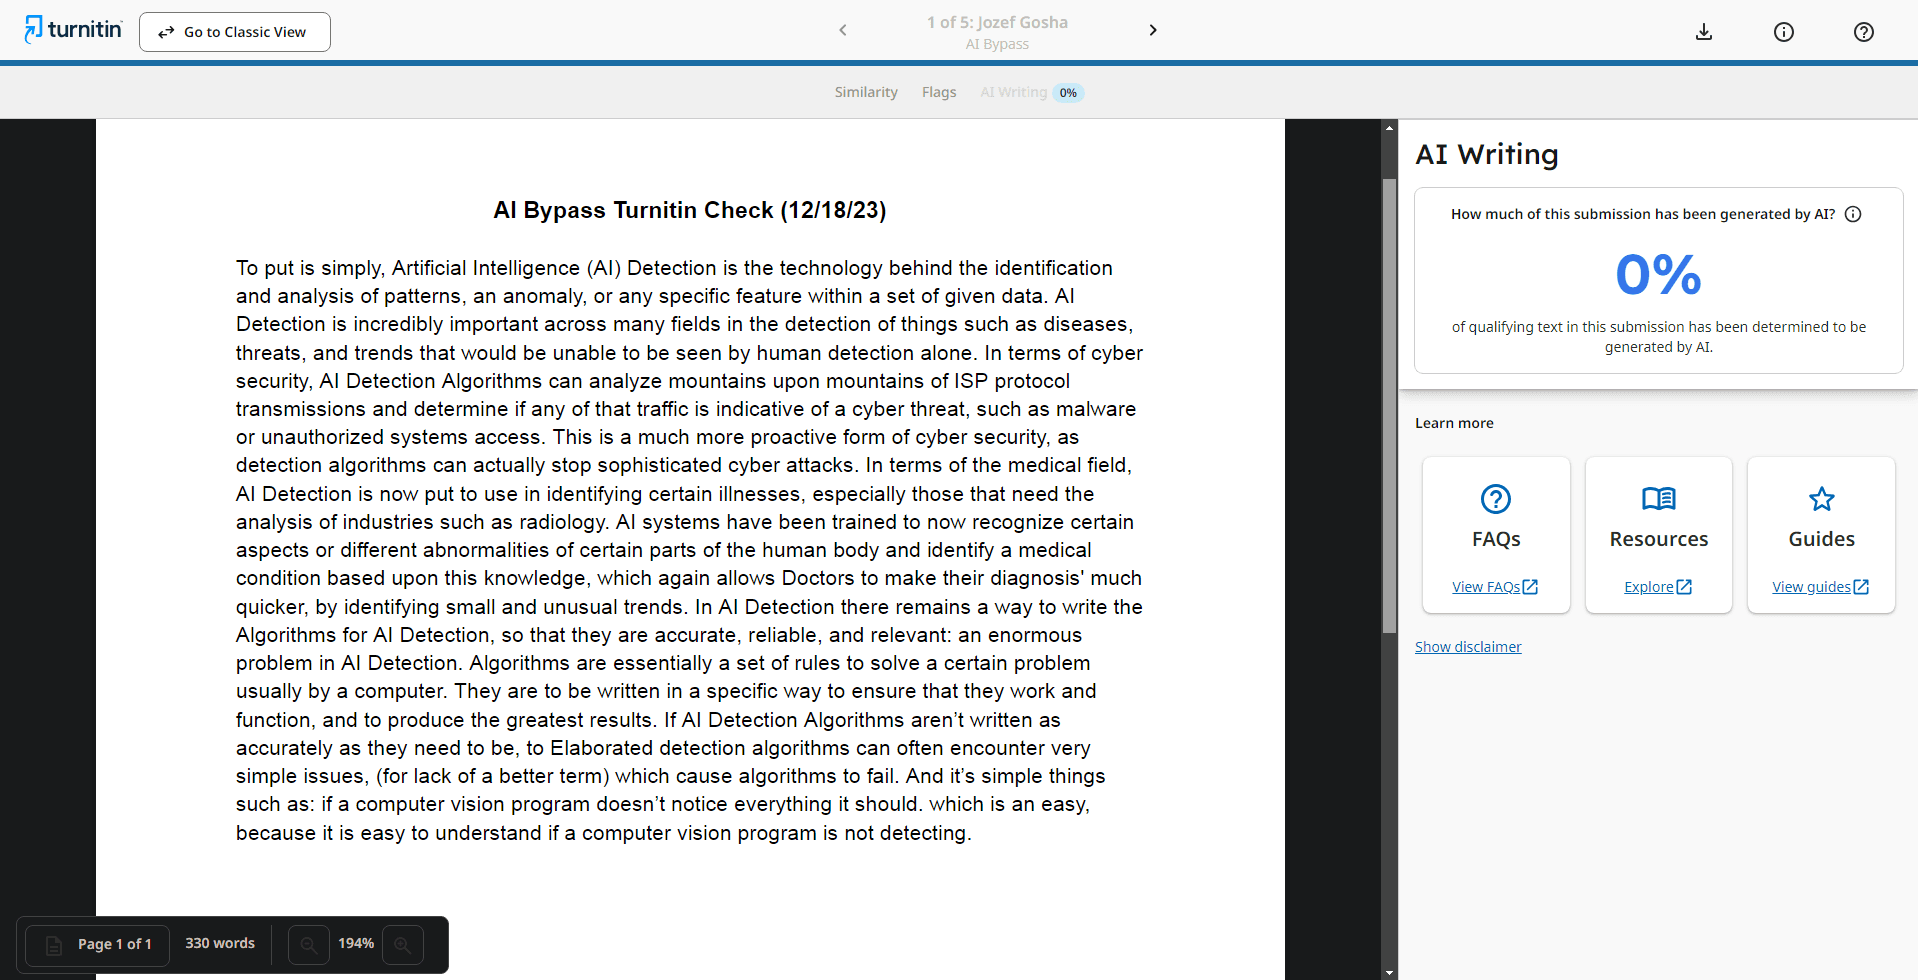Click info icon beside AI generated question

(1853, 214)
